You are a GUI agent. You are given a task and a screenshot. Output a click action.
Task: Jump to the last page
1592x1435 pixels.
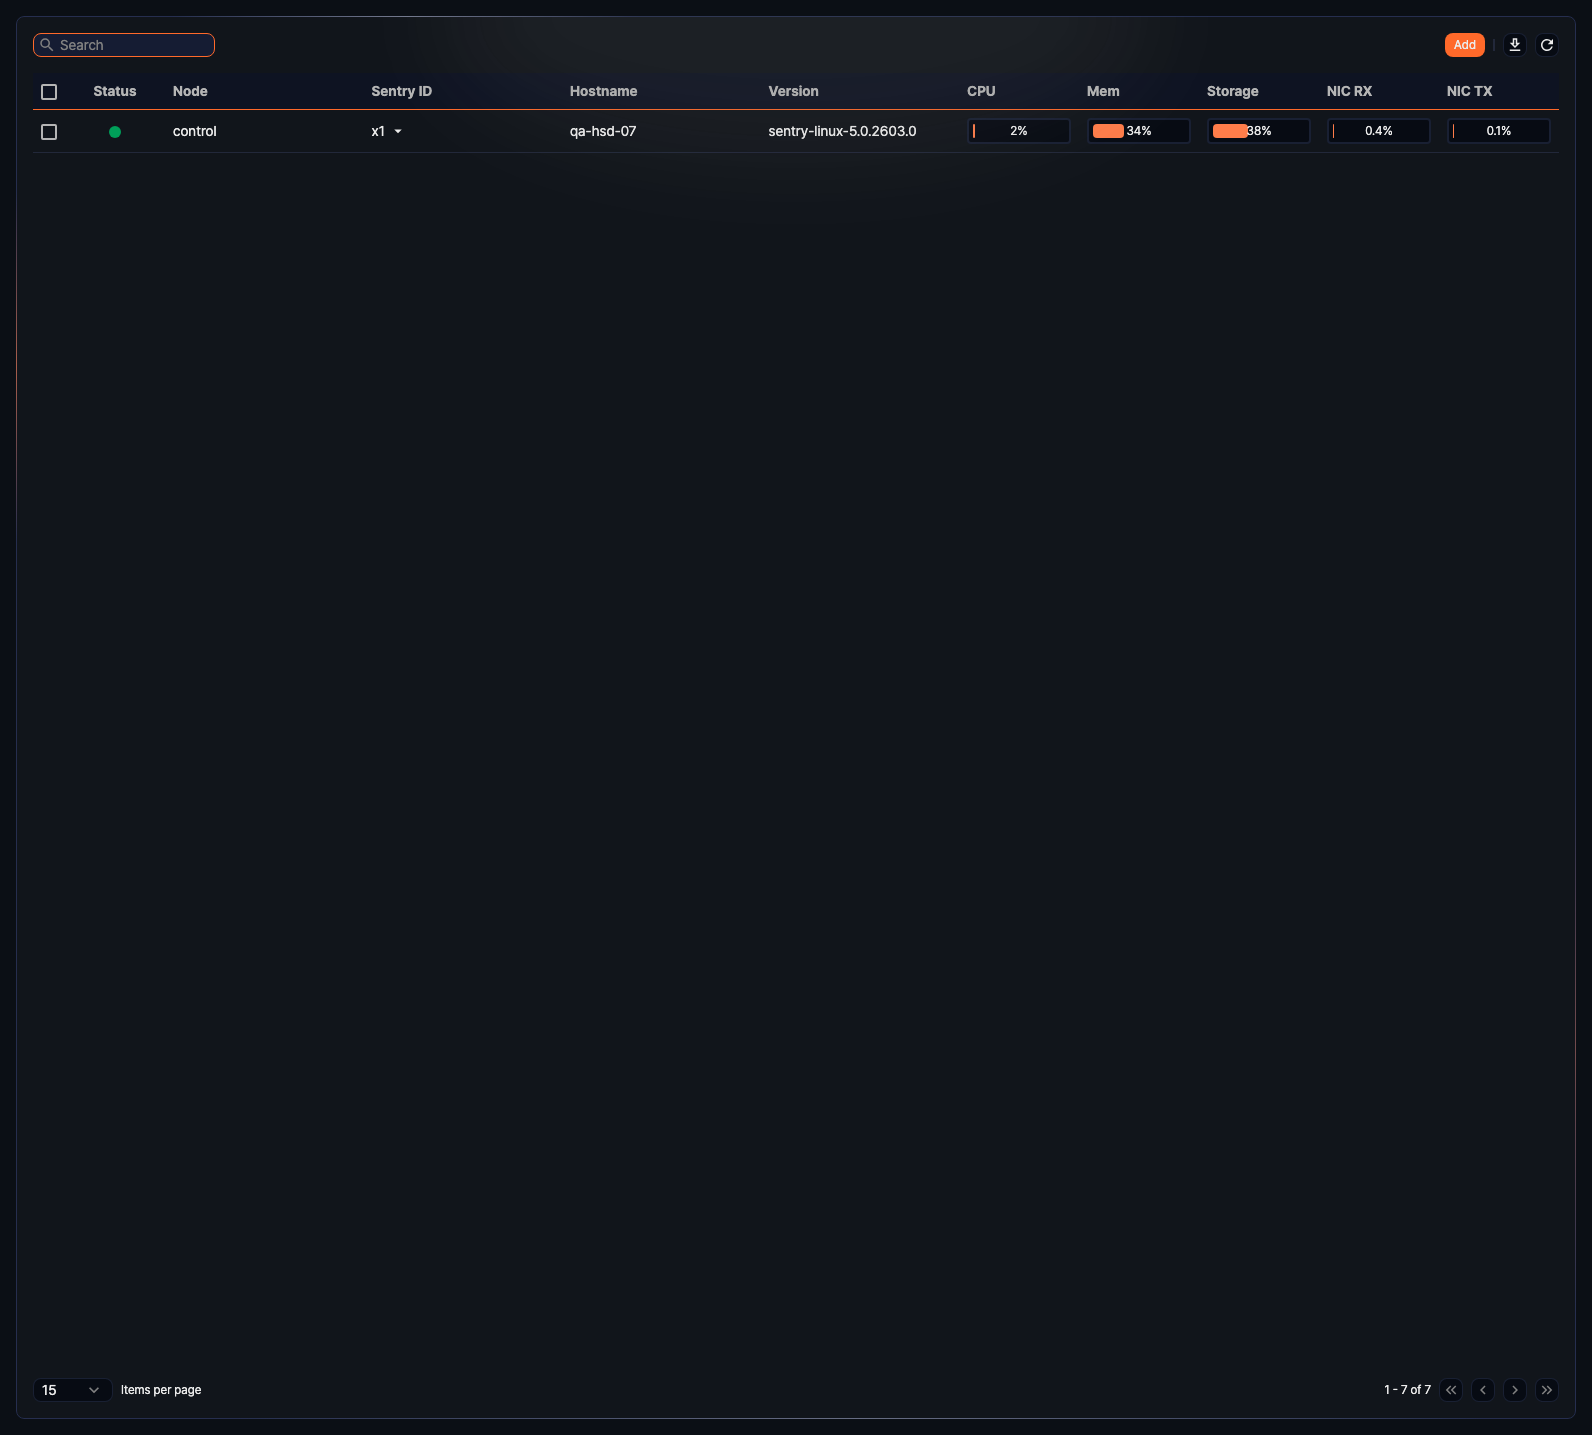point(1546,1390)
